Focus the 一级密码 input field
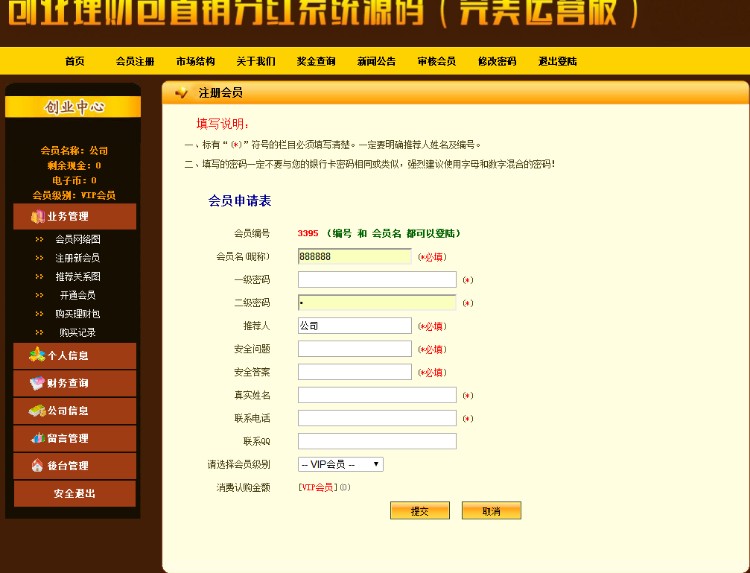750x573 pixels. [377, 279]
